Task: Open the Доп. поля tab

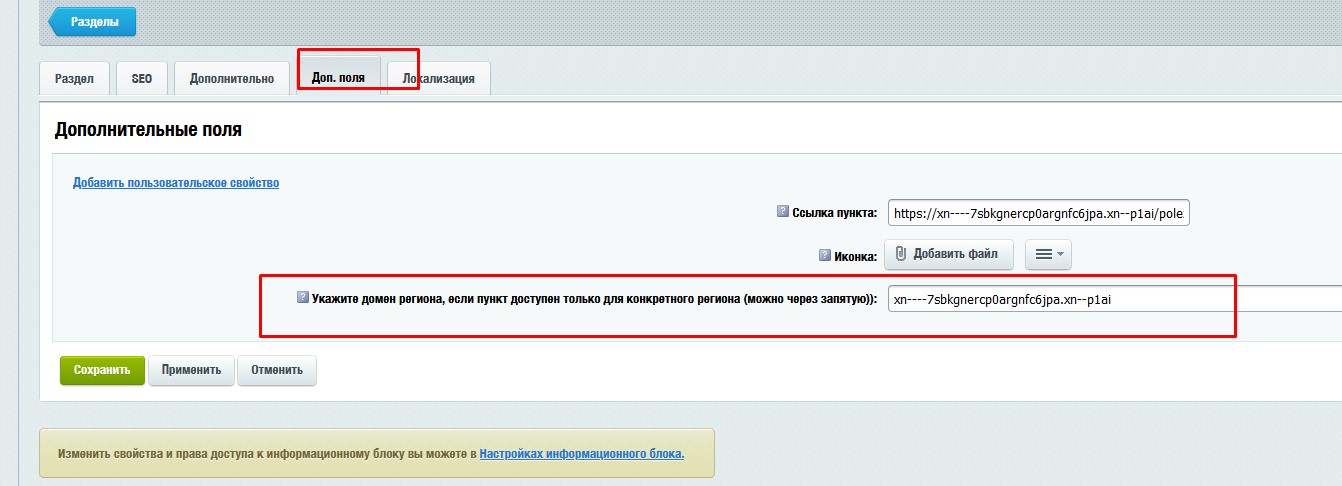Action: [x=338, y=77]
